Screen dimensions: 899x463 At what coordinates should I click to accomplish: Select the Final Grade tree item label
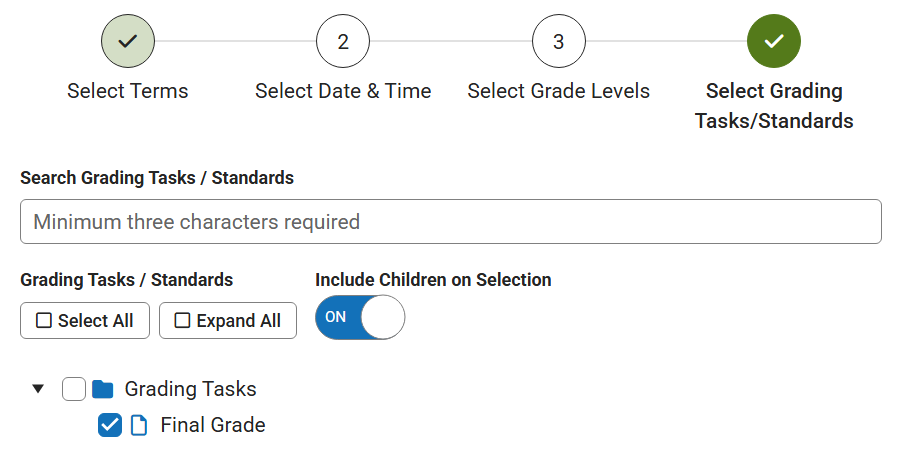pos(213,425)
